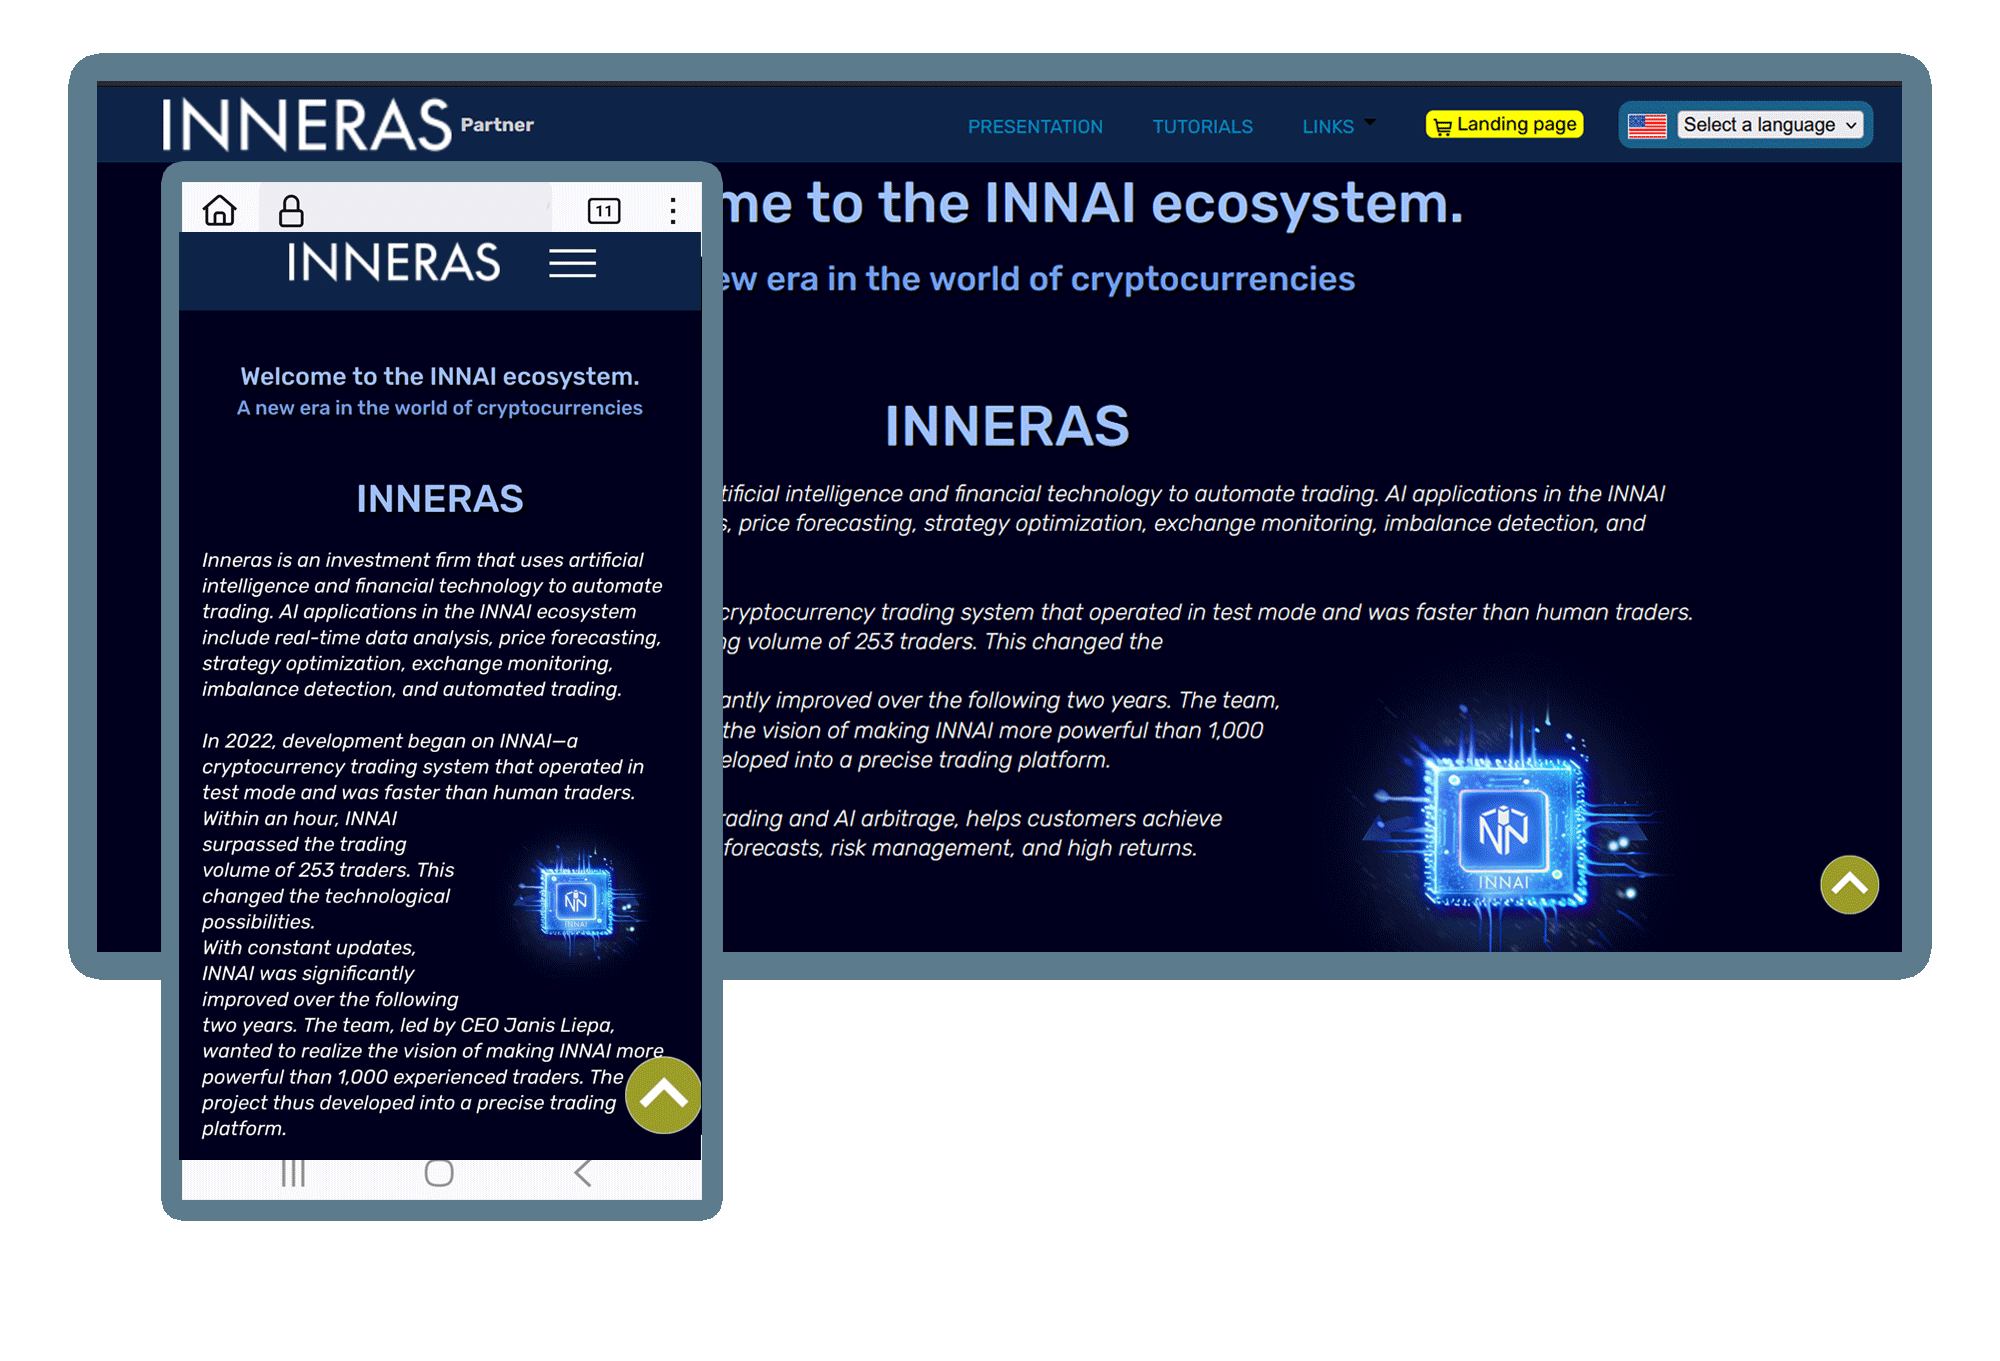Viewport: 2000px width, 1361px height.
Task: Tap the Android recent apps button
Action: pyautogui.click(x=293, y=1173)
